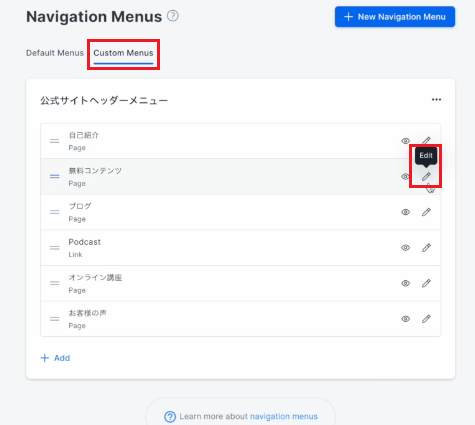
Task: Open edit for the Podcast link
Action: click(x=426, y=248)
